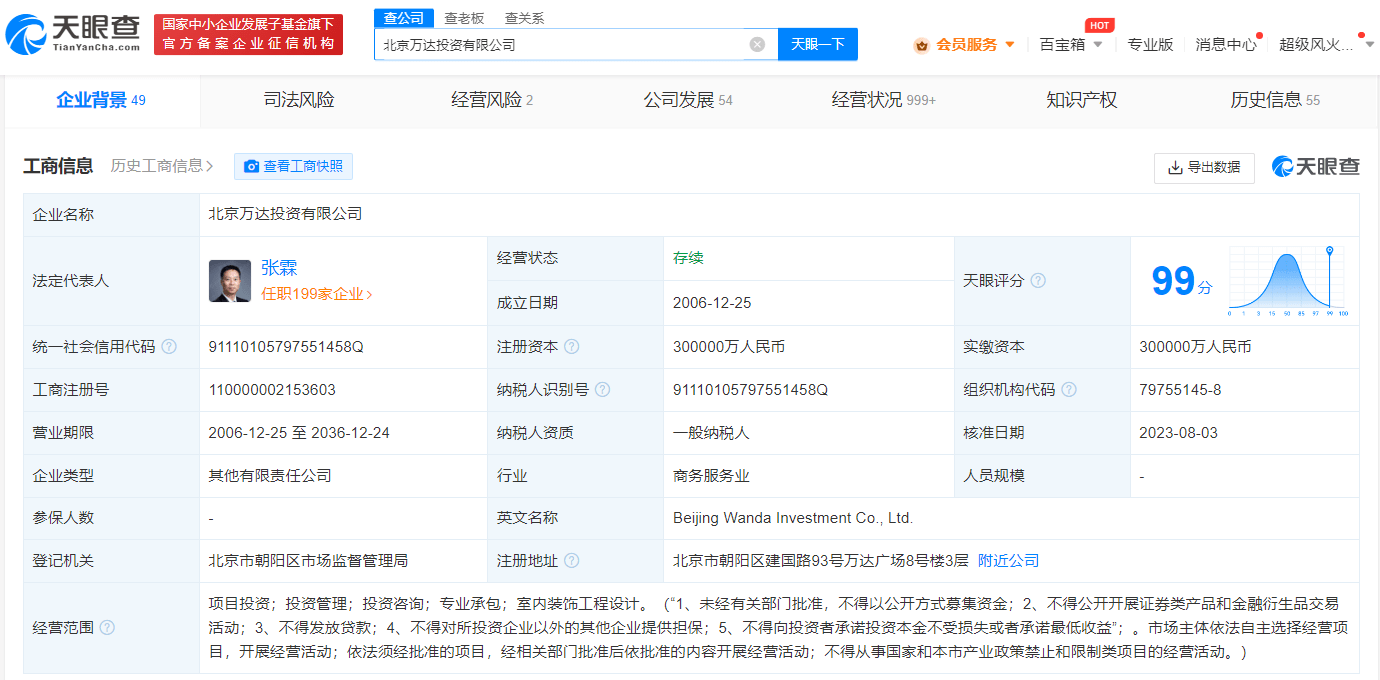
Task: Open legal representative 张霖's name link
Action: pos(279,268)
